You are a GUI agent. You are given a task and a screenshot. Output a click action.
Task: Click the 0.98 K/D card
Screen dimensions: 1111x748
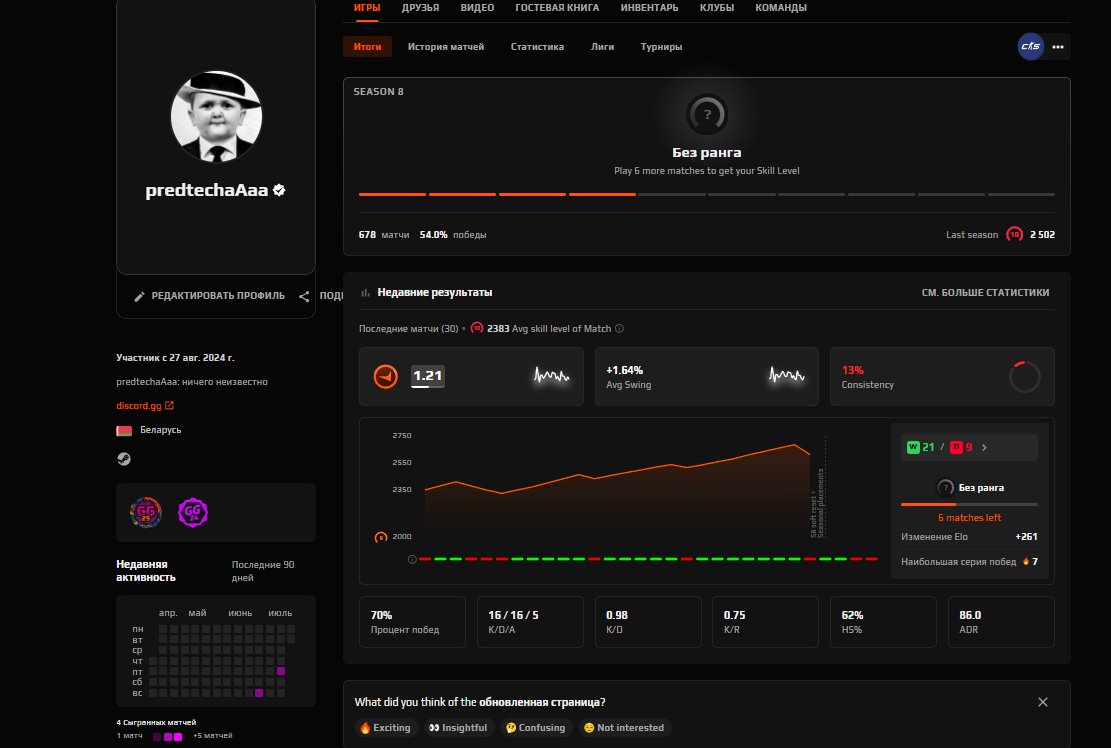point(648,622)
